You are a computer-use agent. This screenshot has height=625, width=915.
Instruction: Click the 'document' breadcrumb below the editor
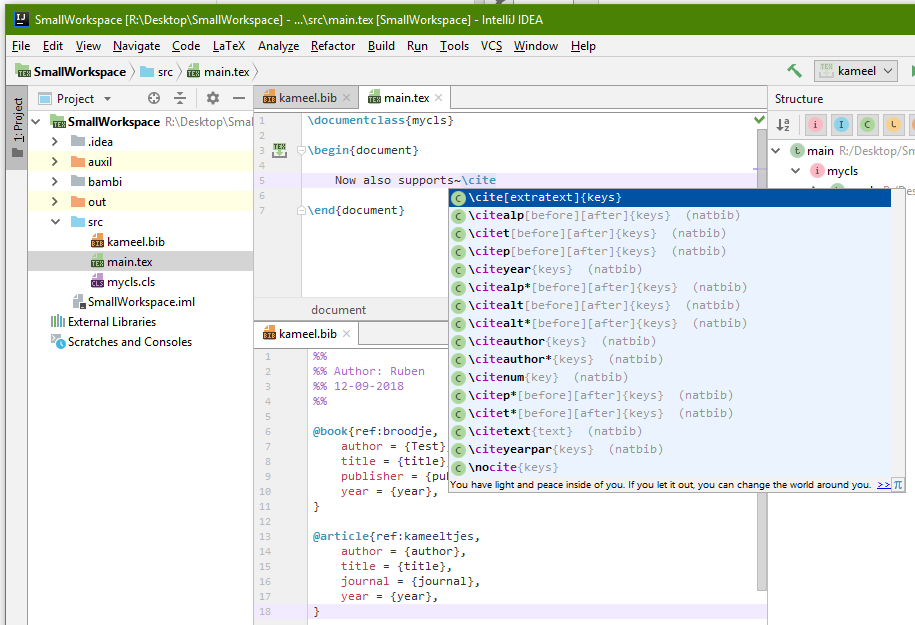click(x=338, y=310)
